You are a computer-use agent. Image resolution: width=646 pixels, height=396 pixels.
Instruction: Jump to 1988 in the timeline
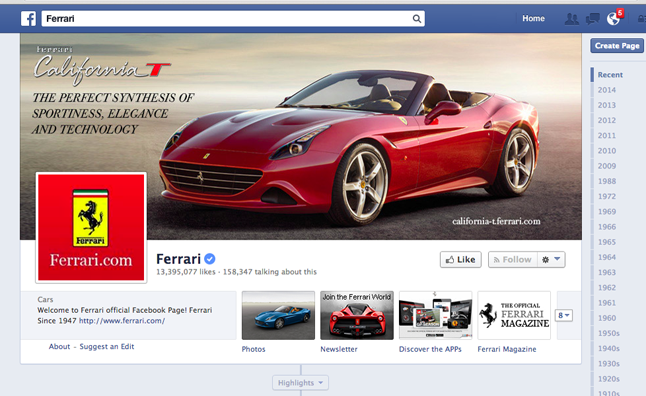[607, 181]
